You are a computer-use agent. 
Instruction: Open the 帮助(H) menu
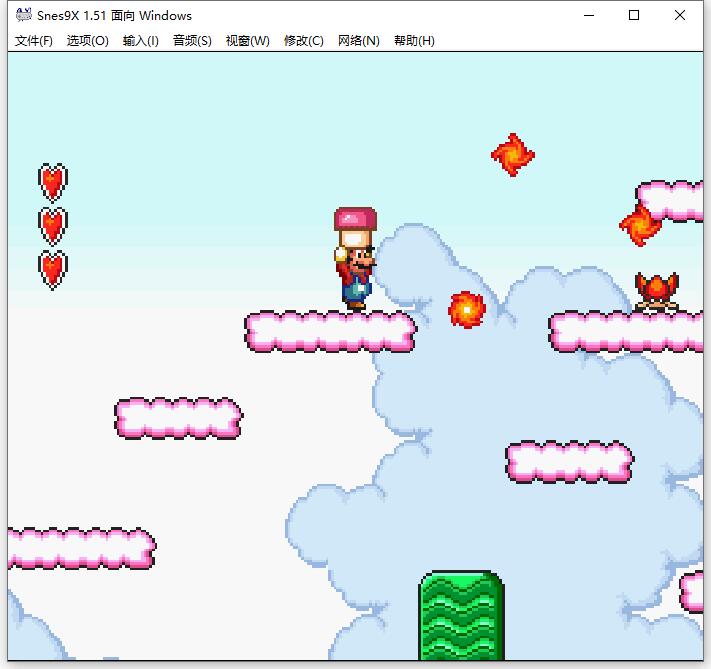(x=414, y=41)
